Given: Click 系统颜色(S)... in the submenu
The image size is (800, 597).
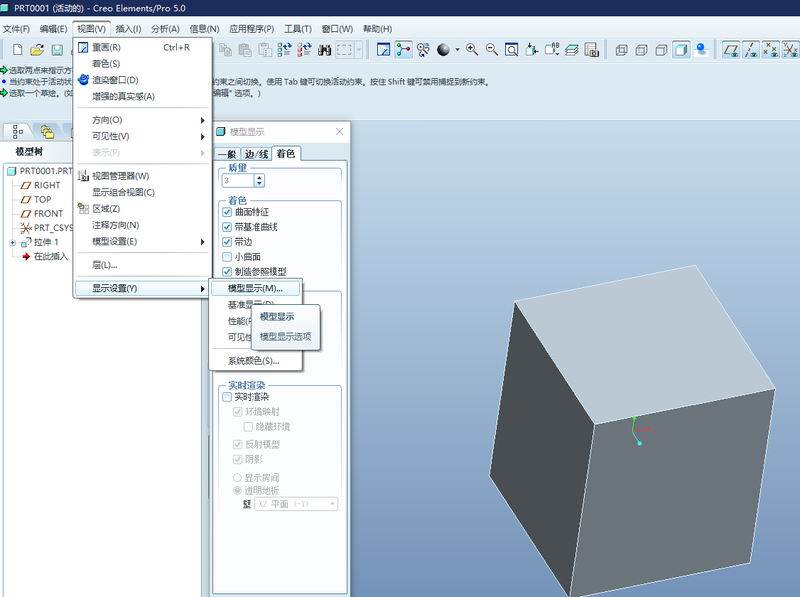Looking at the screenshot, I should (256, 361).
